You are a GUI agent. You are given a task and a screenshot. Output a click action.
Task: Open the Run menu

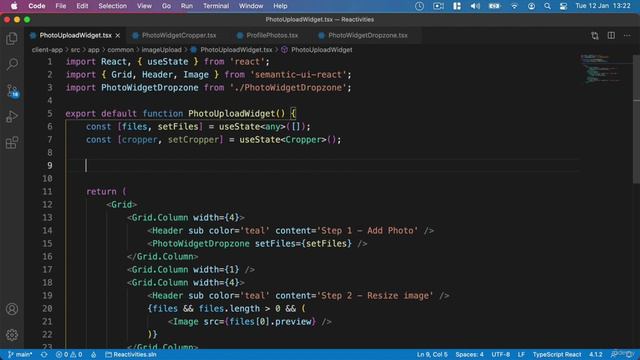(x=187, y=6)
